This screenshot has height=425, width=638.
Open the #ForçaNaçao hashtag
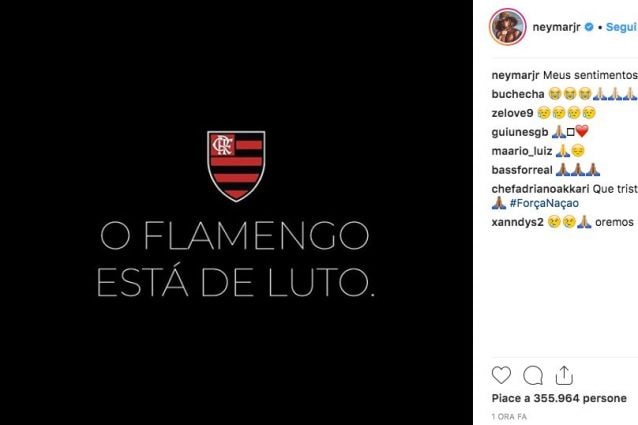pyautogui.click(x=544, y=203)
